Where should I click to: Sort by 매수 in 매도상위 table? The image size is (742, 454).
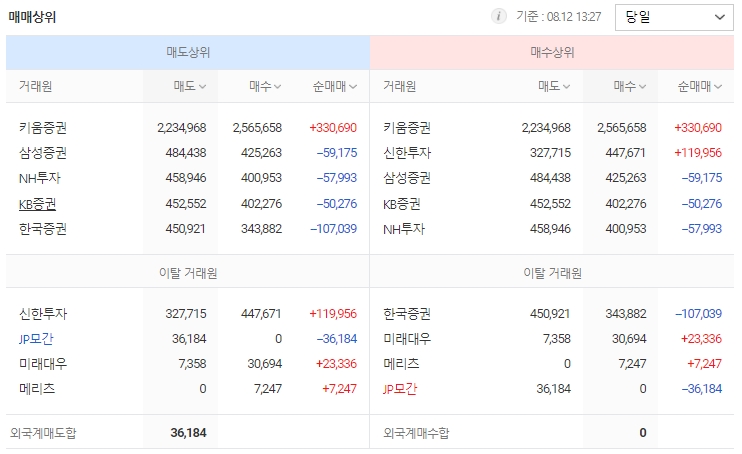point(265,86)
